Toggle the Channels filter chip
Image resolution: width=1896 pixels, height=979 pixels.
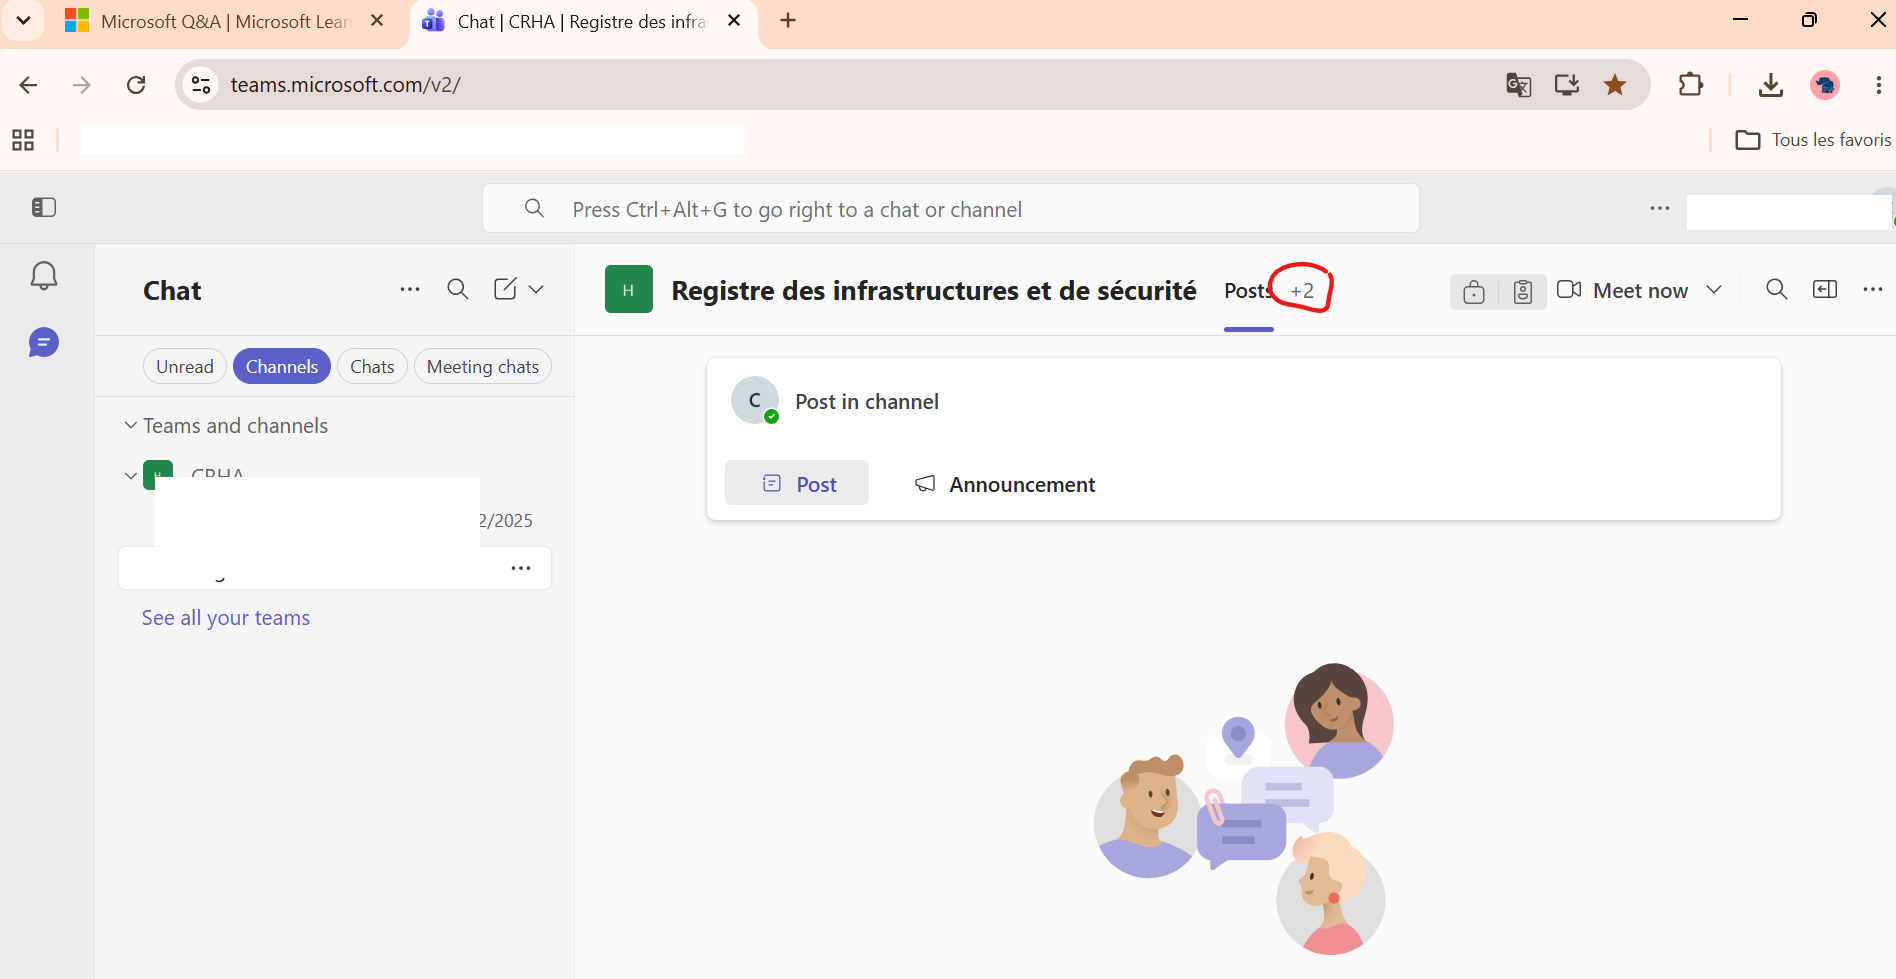click(x=282, y=367)
